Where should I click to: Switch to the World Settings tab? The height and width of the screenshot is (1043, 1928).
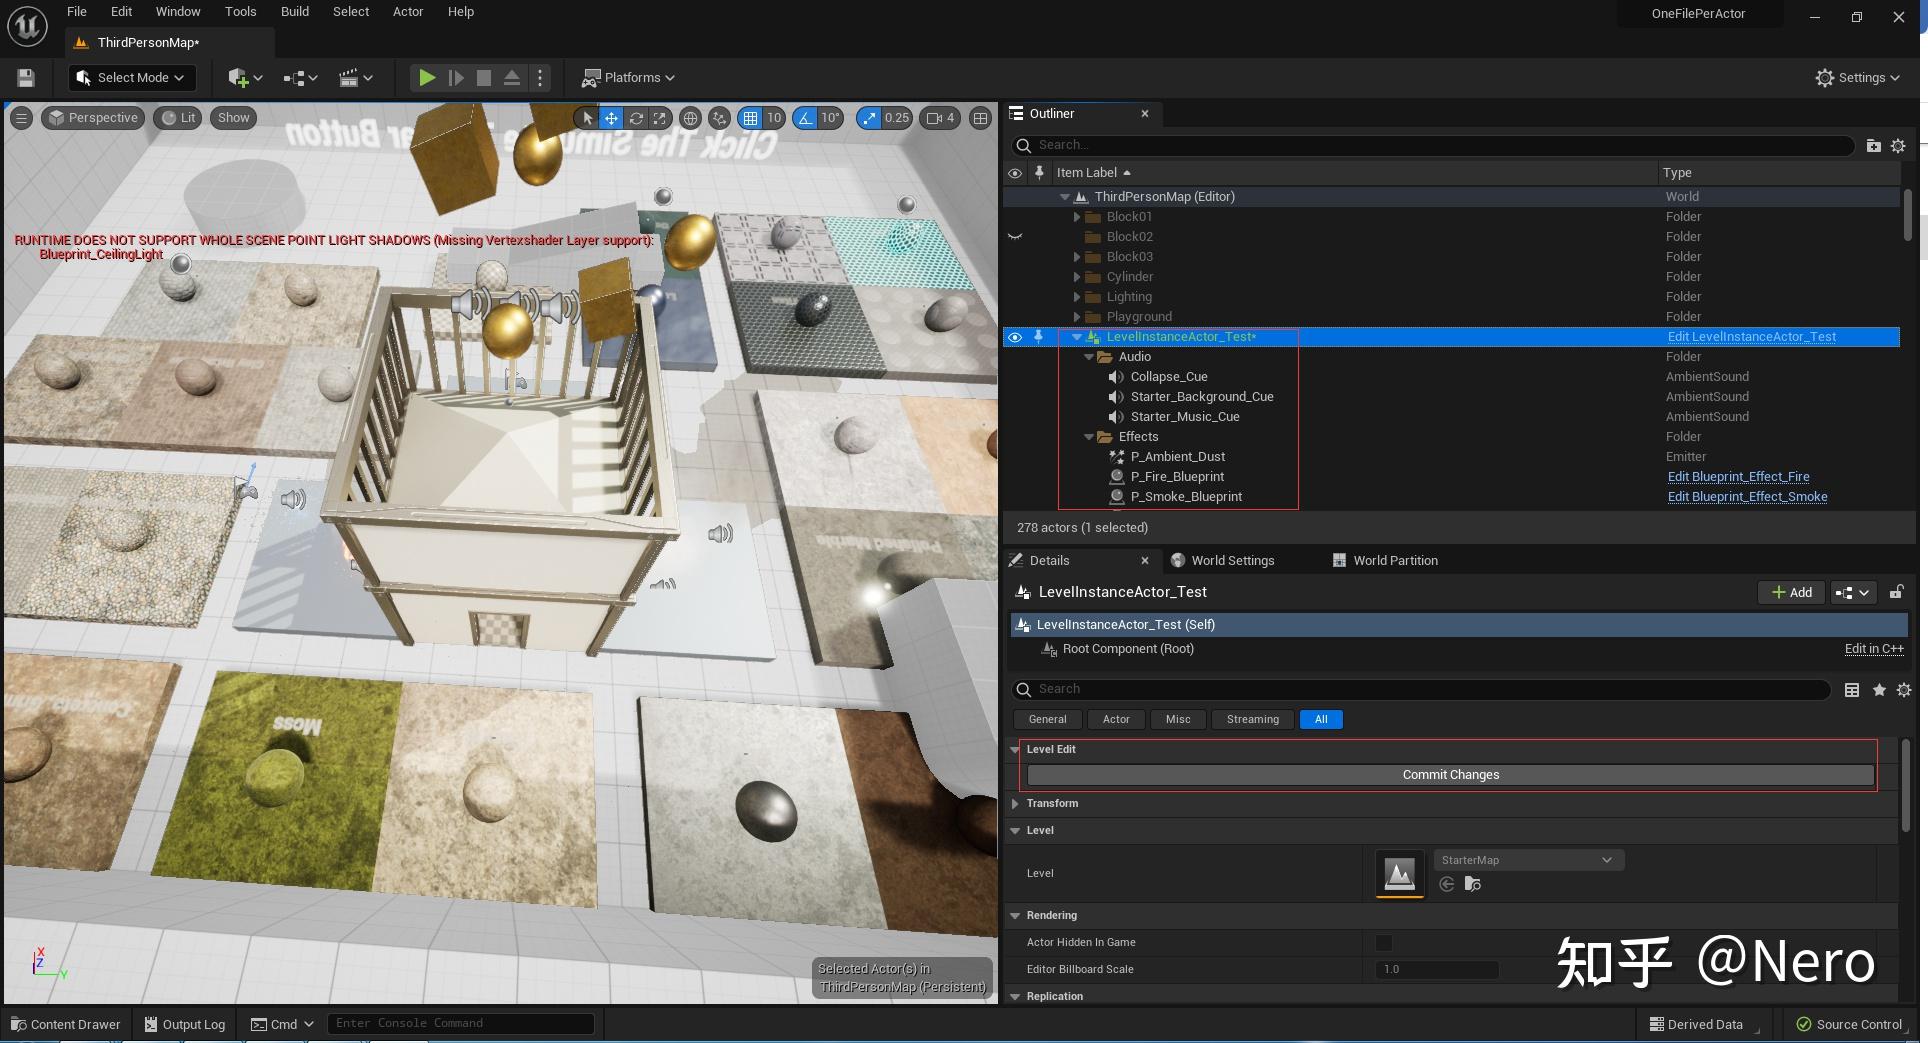[x=1232, y=560]
